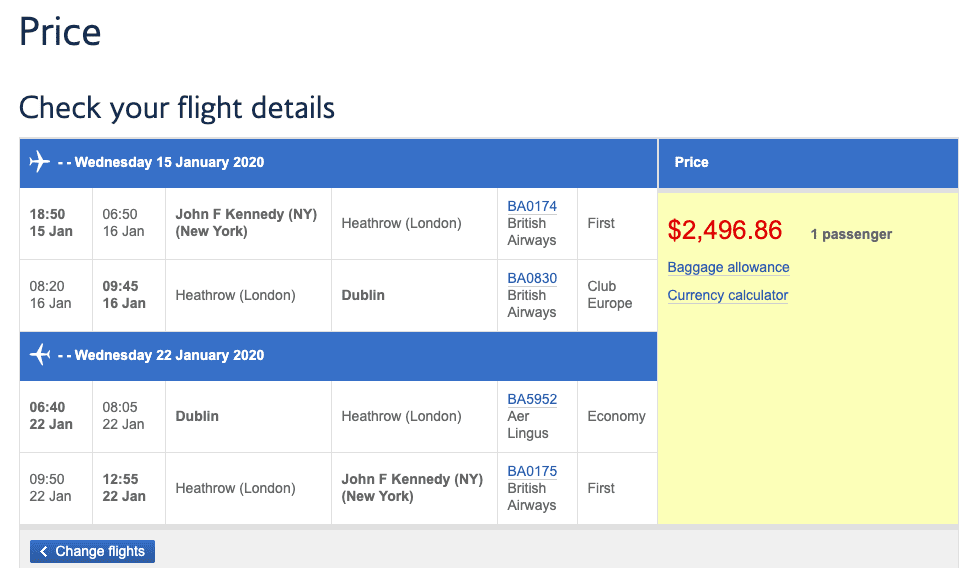
Task: Click the return flight airplane icon
Action: tap(40, 355)
